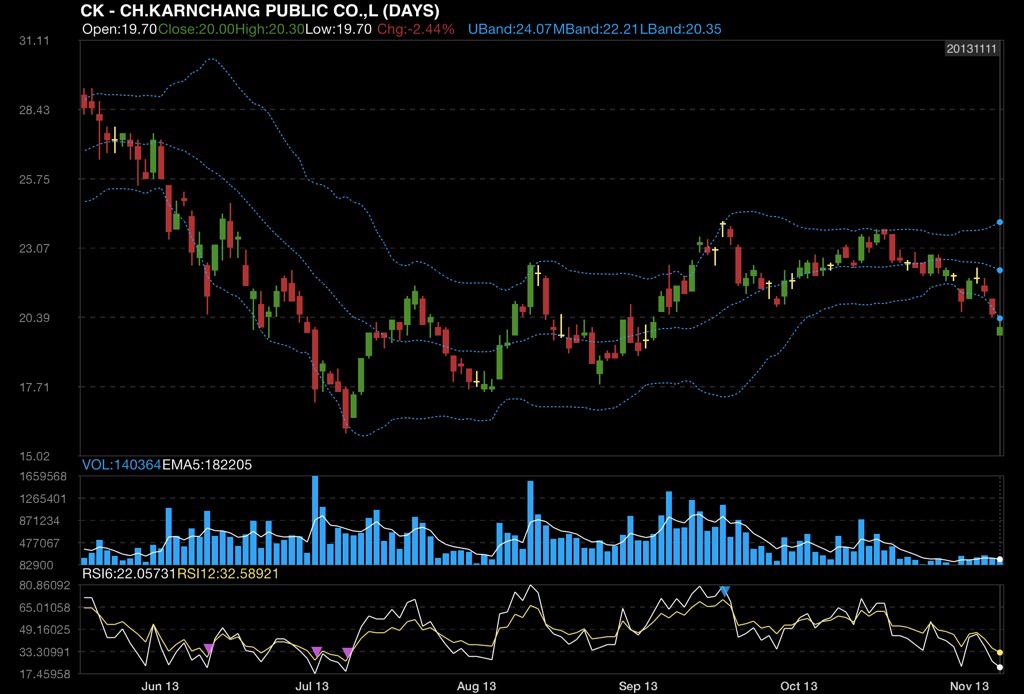Click the Oct 13 date axis label
Screen dimensions: 1024x694
[x=799, y=686]
